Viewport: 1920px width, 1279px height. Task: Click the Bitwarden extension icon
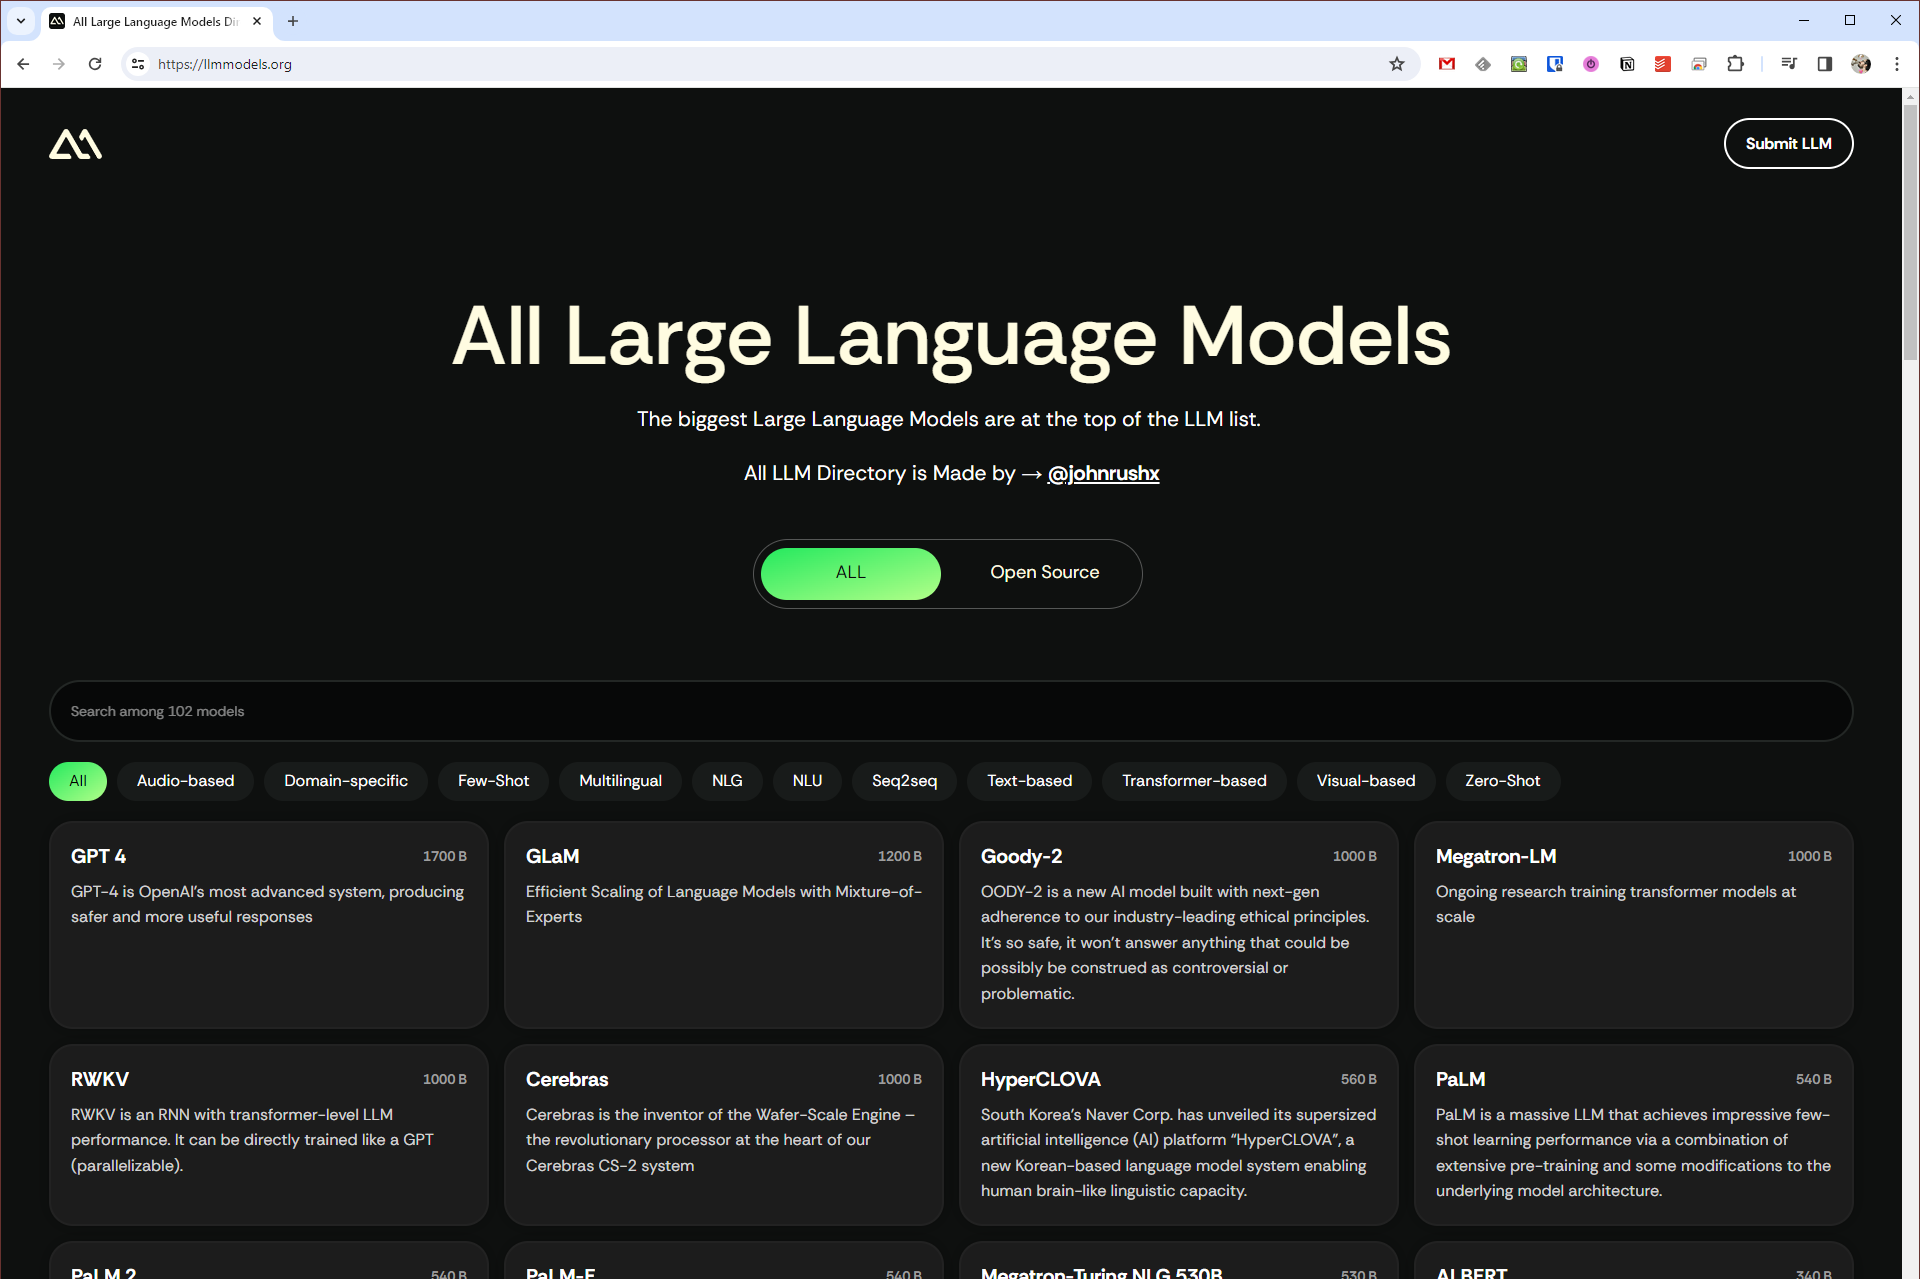point(1554,64)
